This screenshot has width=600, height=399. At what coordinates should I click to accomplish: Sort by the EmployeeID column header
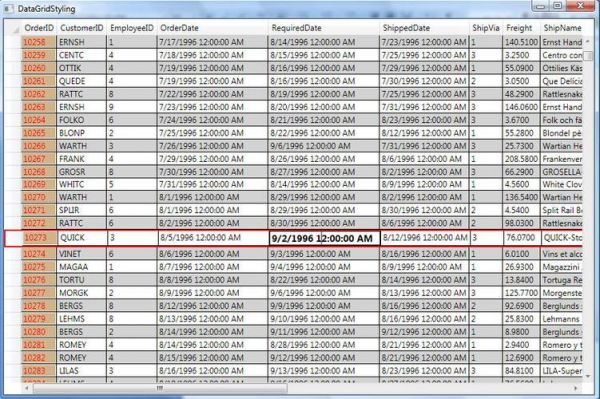coord(132,28)
